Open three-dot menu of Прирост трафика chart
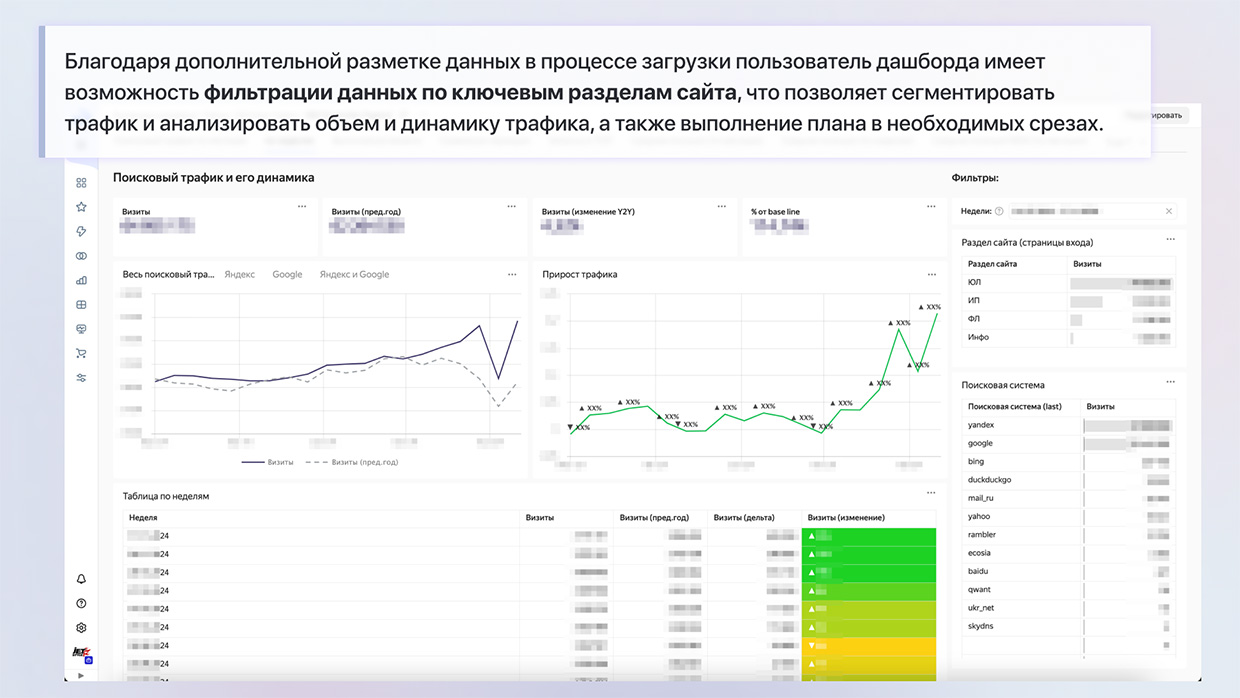The width and height of the screenshot is (1240, 698). point(932,274)
